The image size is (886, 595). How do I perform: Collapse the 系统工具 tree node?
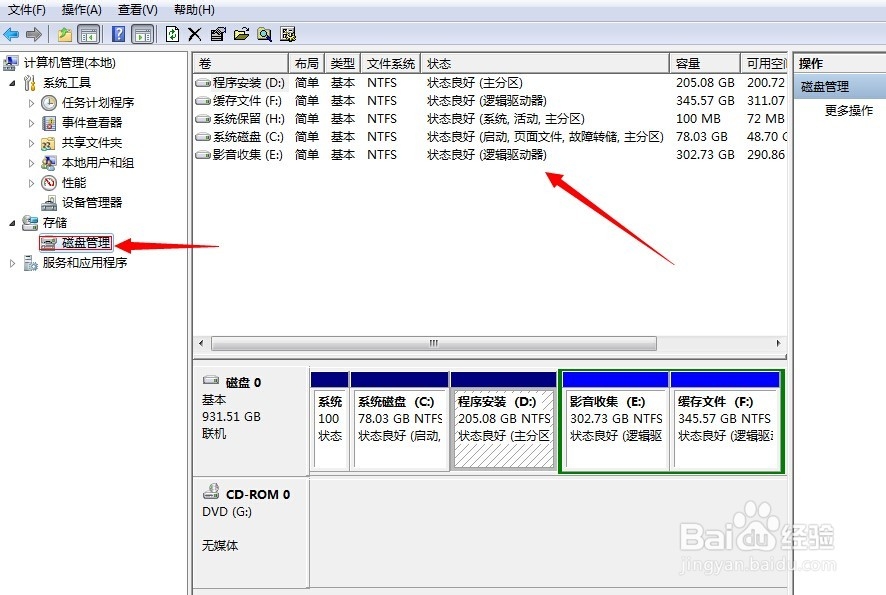(10, 82)
